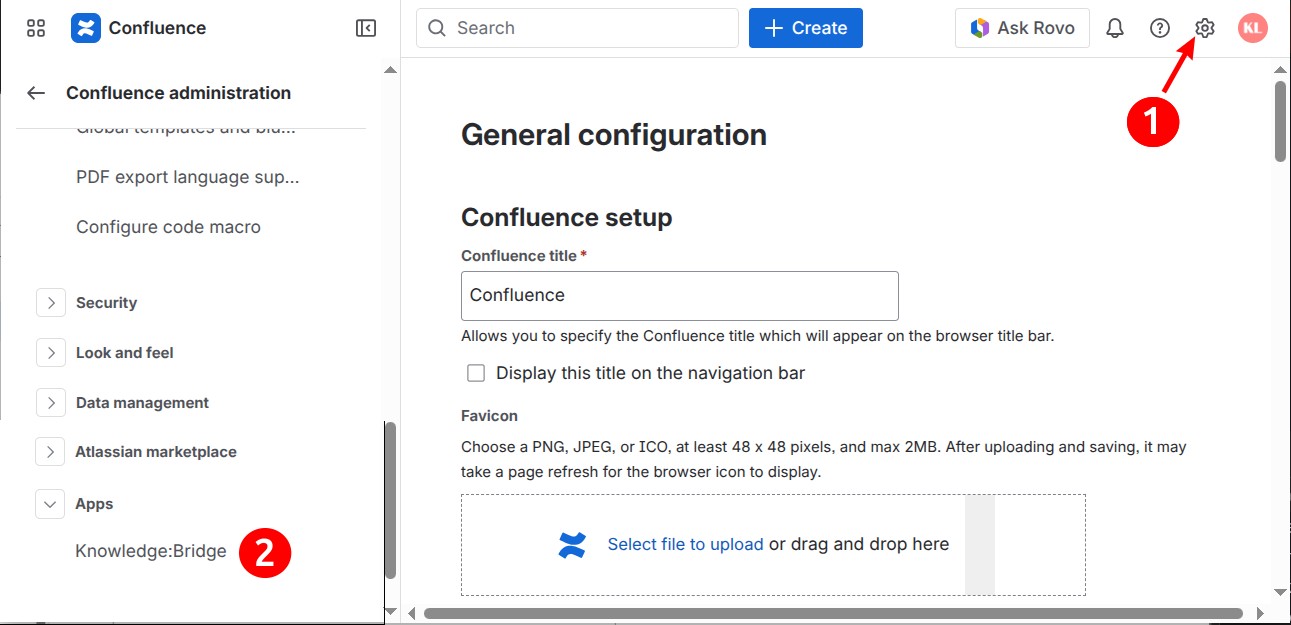Image resolution: width=1291 pixels, height=625 pixels.
Task: Click the General configuration heading
Action: point(614,135)
